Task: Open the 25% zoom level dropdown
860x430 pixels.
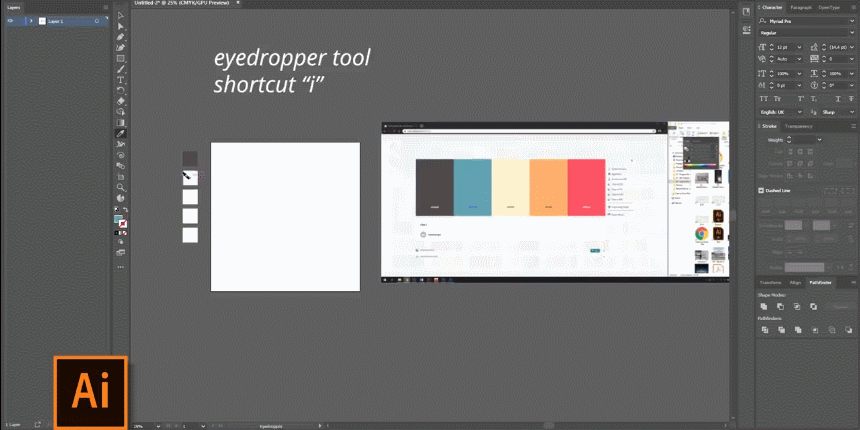Action: pos(159,426)
